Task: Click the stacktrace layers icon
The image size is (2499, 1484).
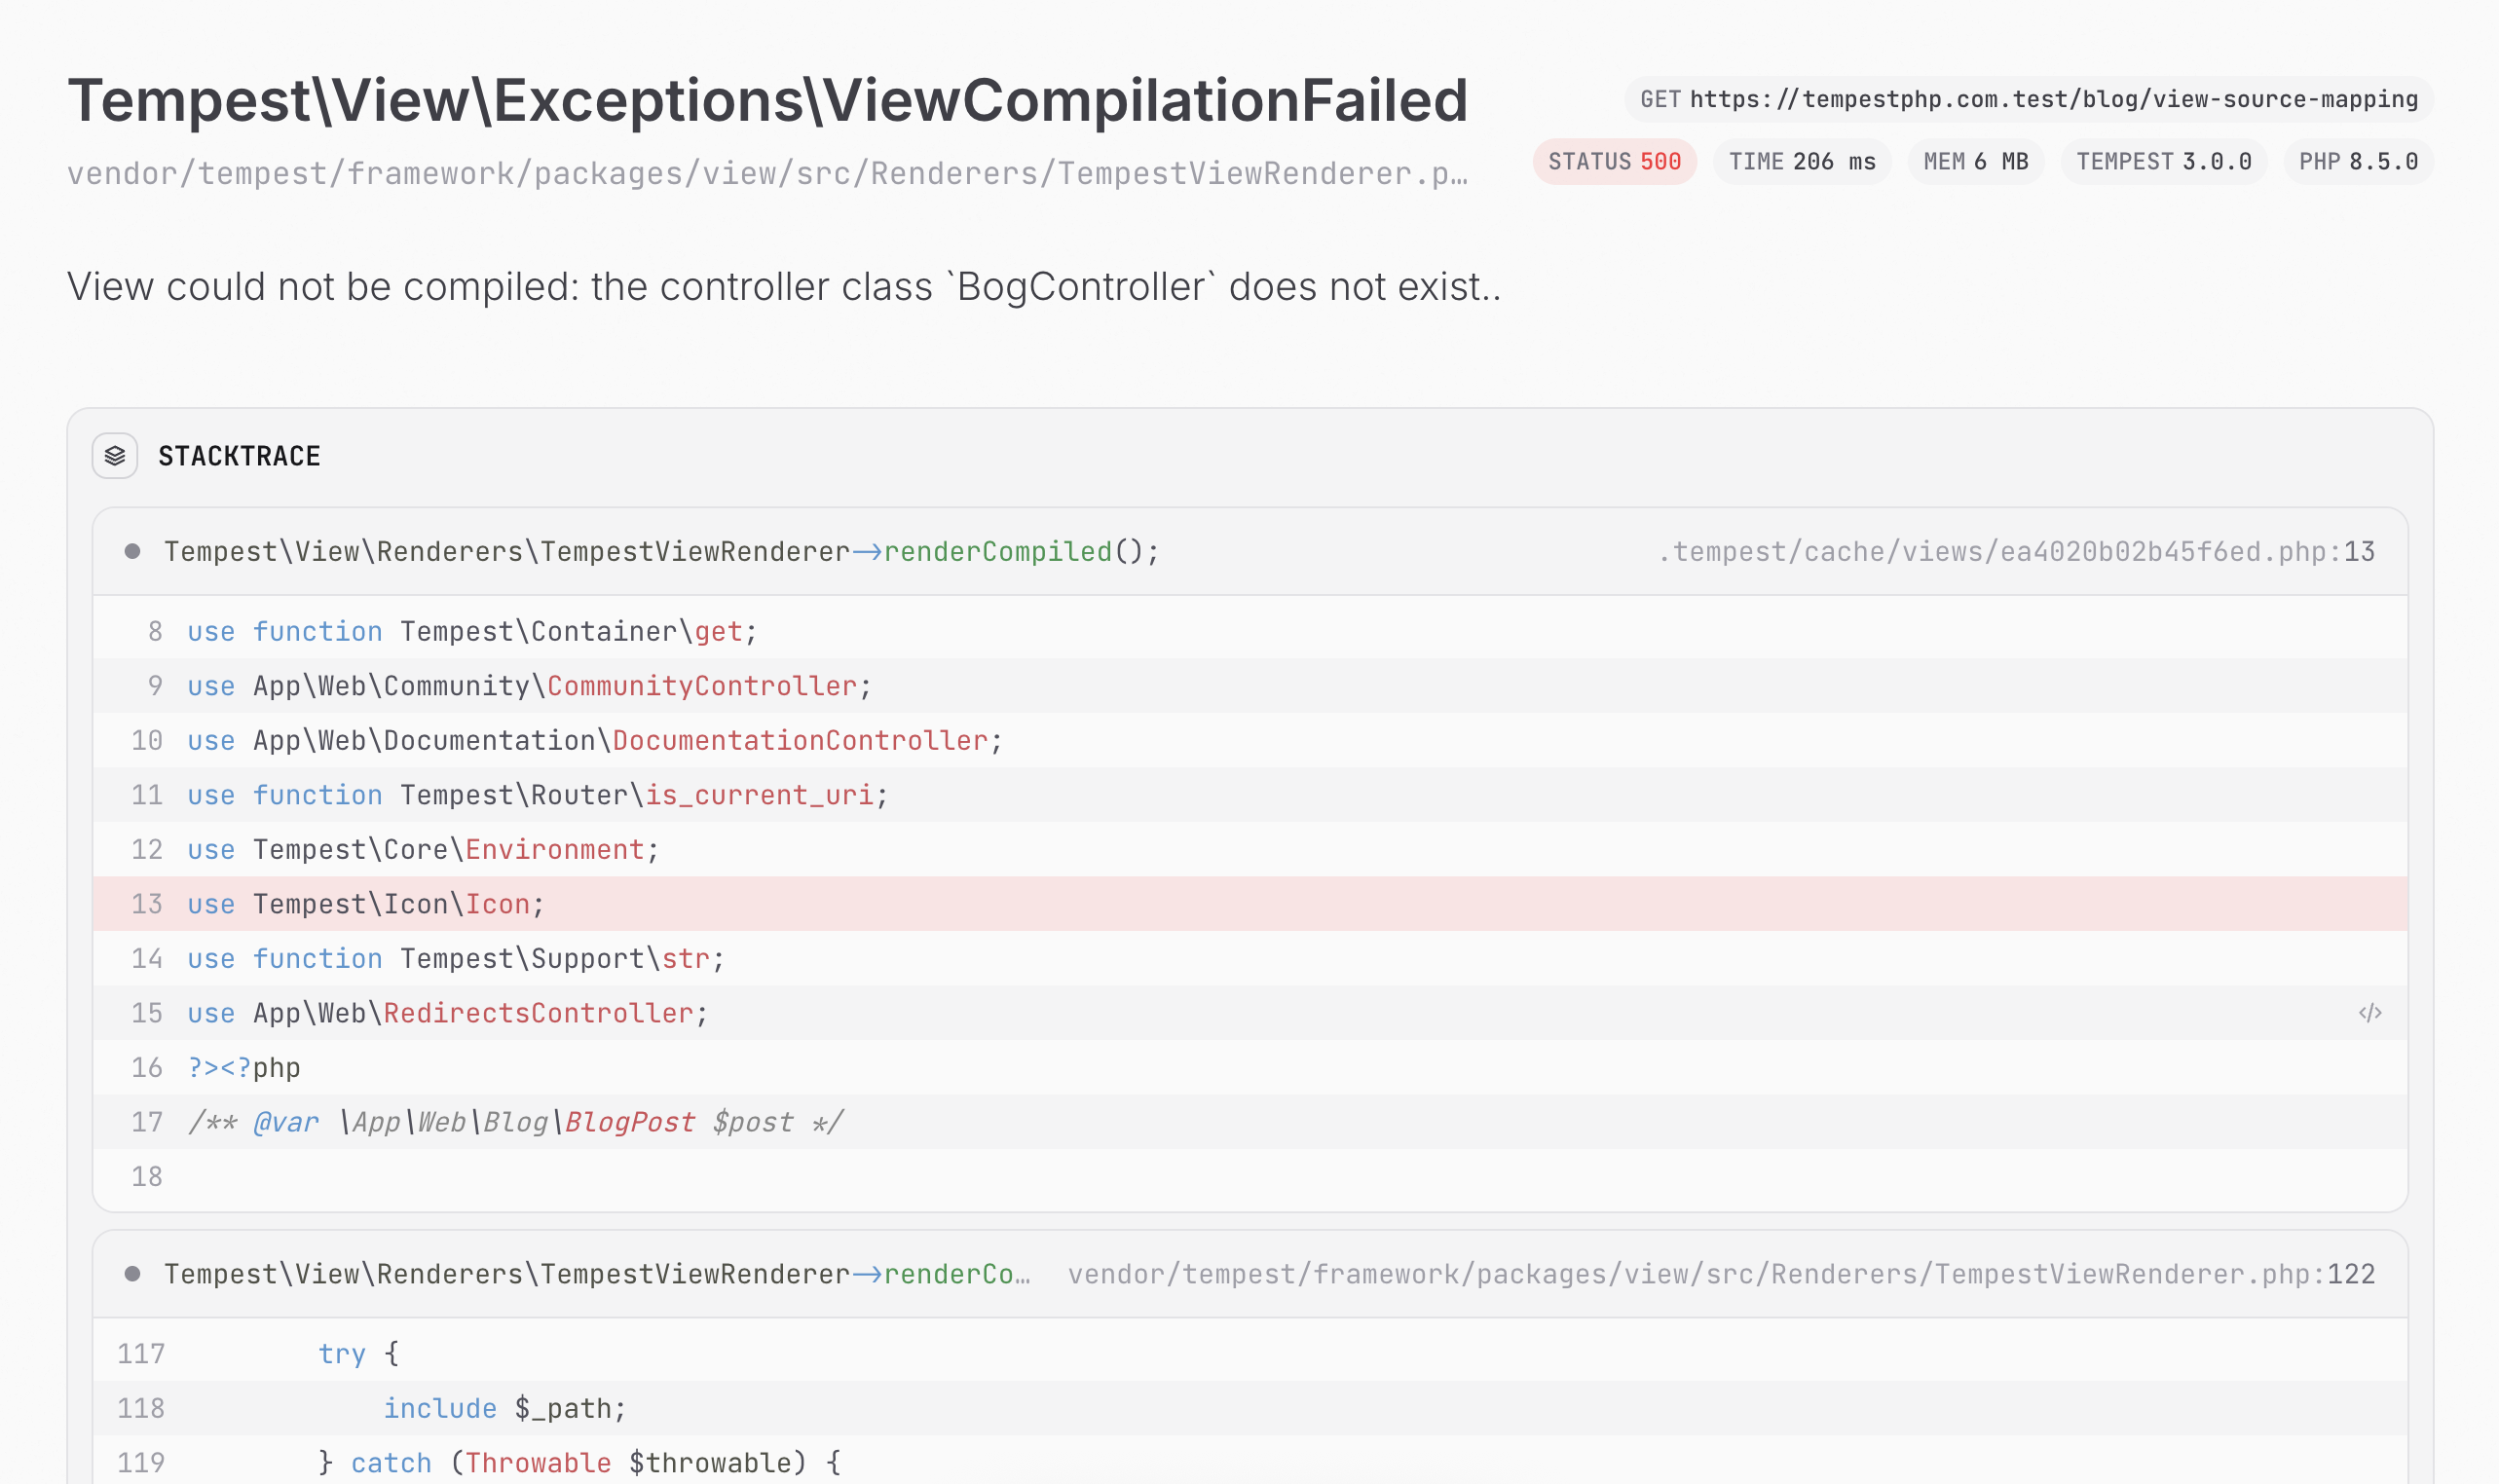Action: pos(115,456)
